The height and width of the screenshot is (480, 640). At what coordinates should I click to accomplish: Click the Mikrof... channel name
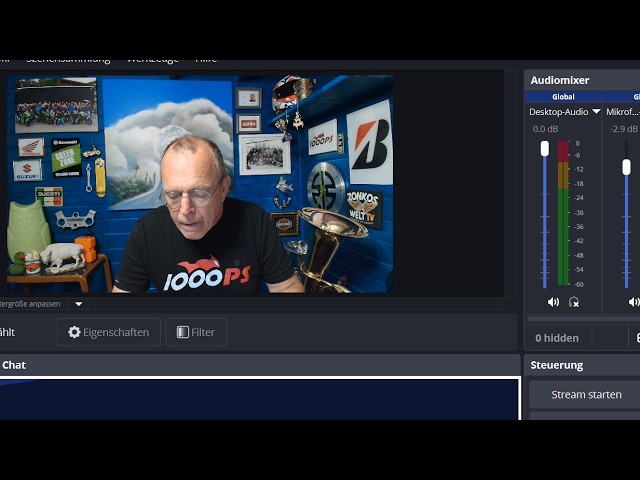pyautogui.click(x=622, y=111)
